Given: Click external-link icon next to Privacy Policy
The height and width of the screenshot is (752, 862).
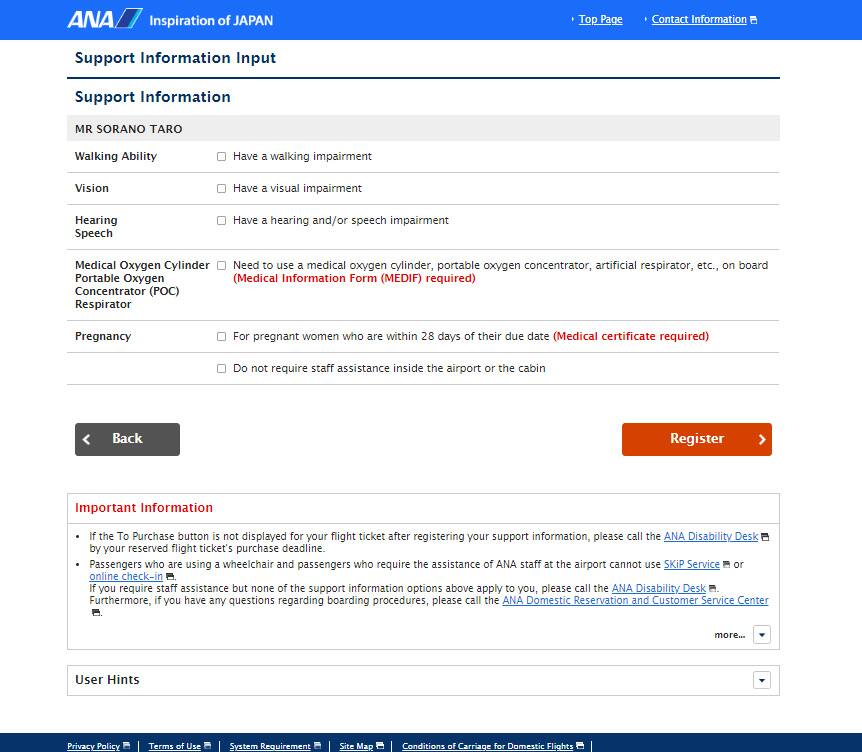Looking at the screenshot, I should [127, 746].
